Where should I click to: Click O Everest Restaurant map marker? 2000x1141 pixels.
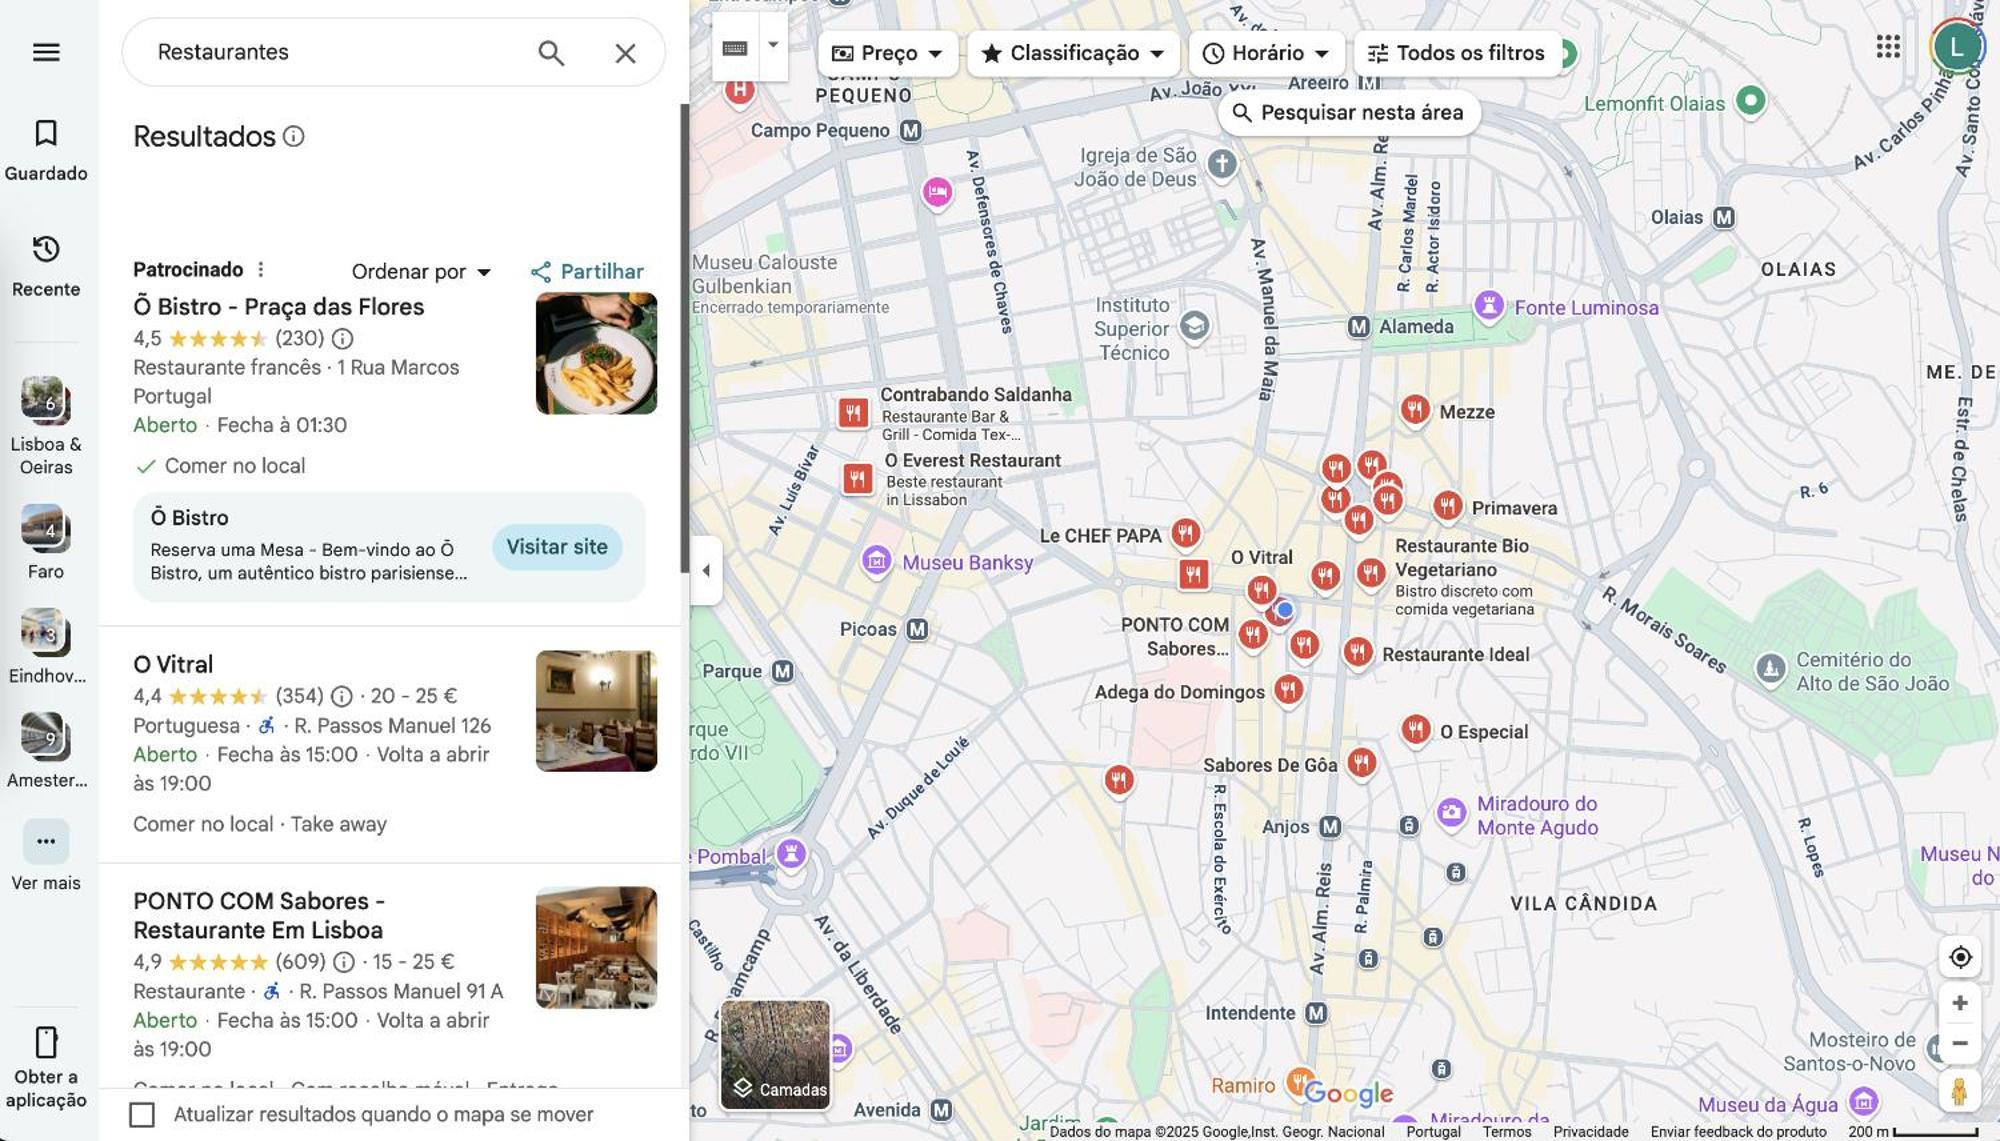coord(857,479)
